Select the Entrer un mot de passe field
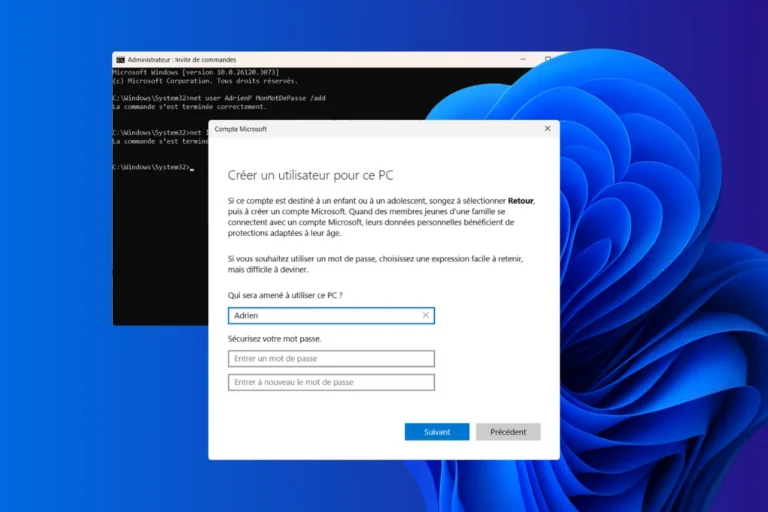This screenshot has height=512, width=768. [x=331, y=359]
